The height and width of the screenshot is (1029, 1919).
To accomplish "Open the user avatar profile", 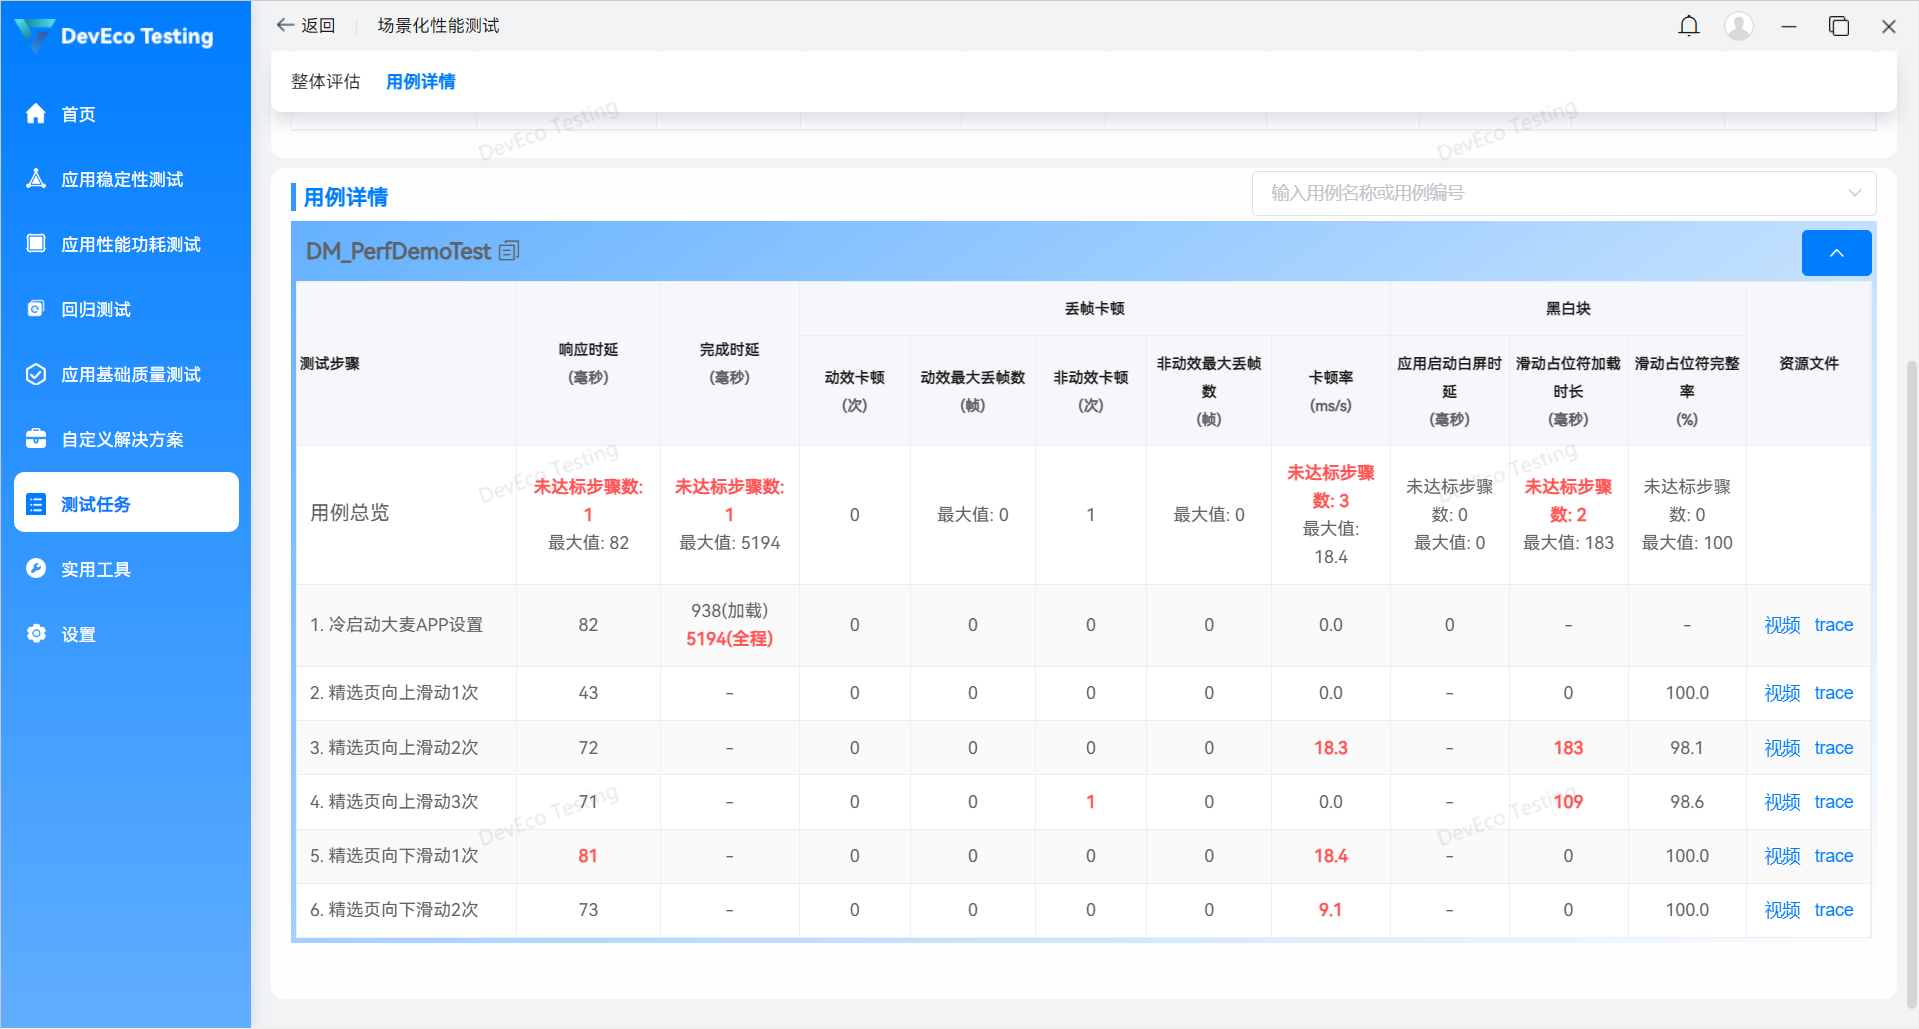I will (x=1739, y=26).
